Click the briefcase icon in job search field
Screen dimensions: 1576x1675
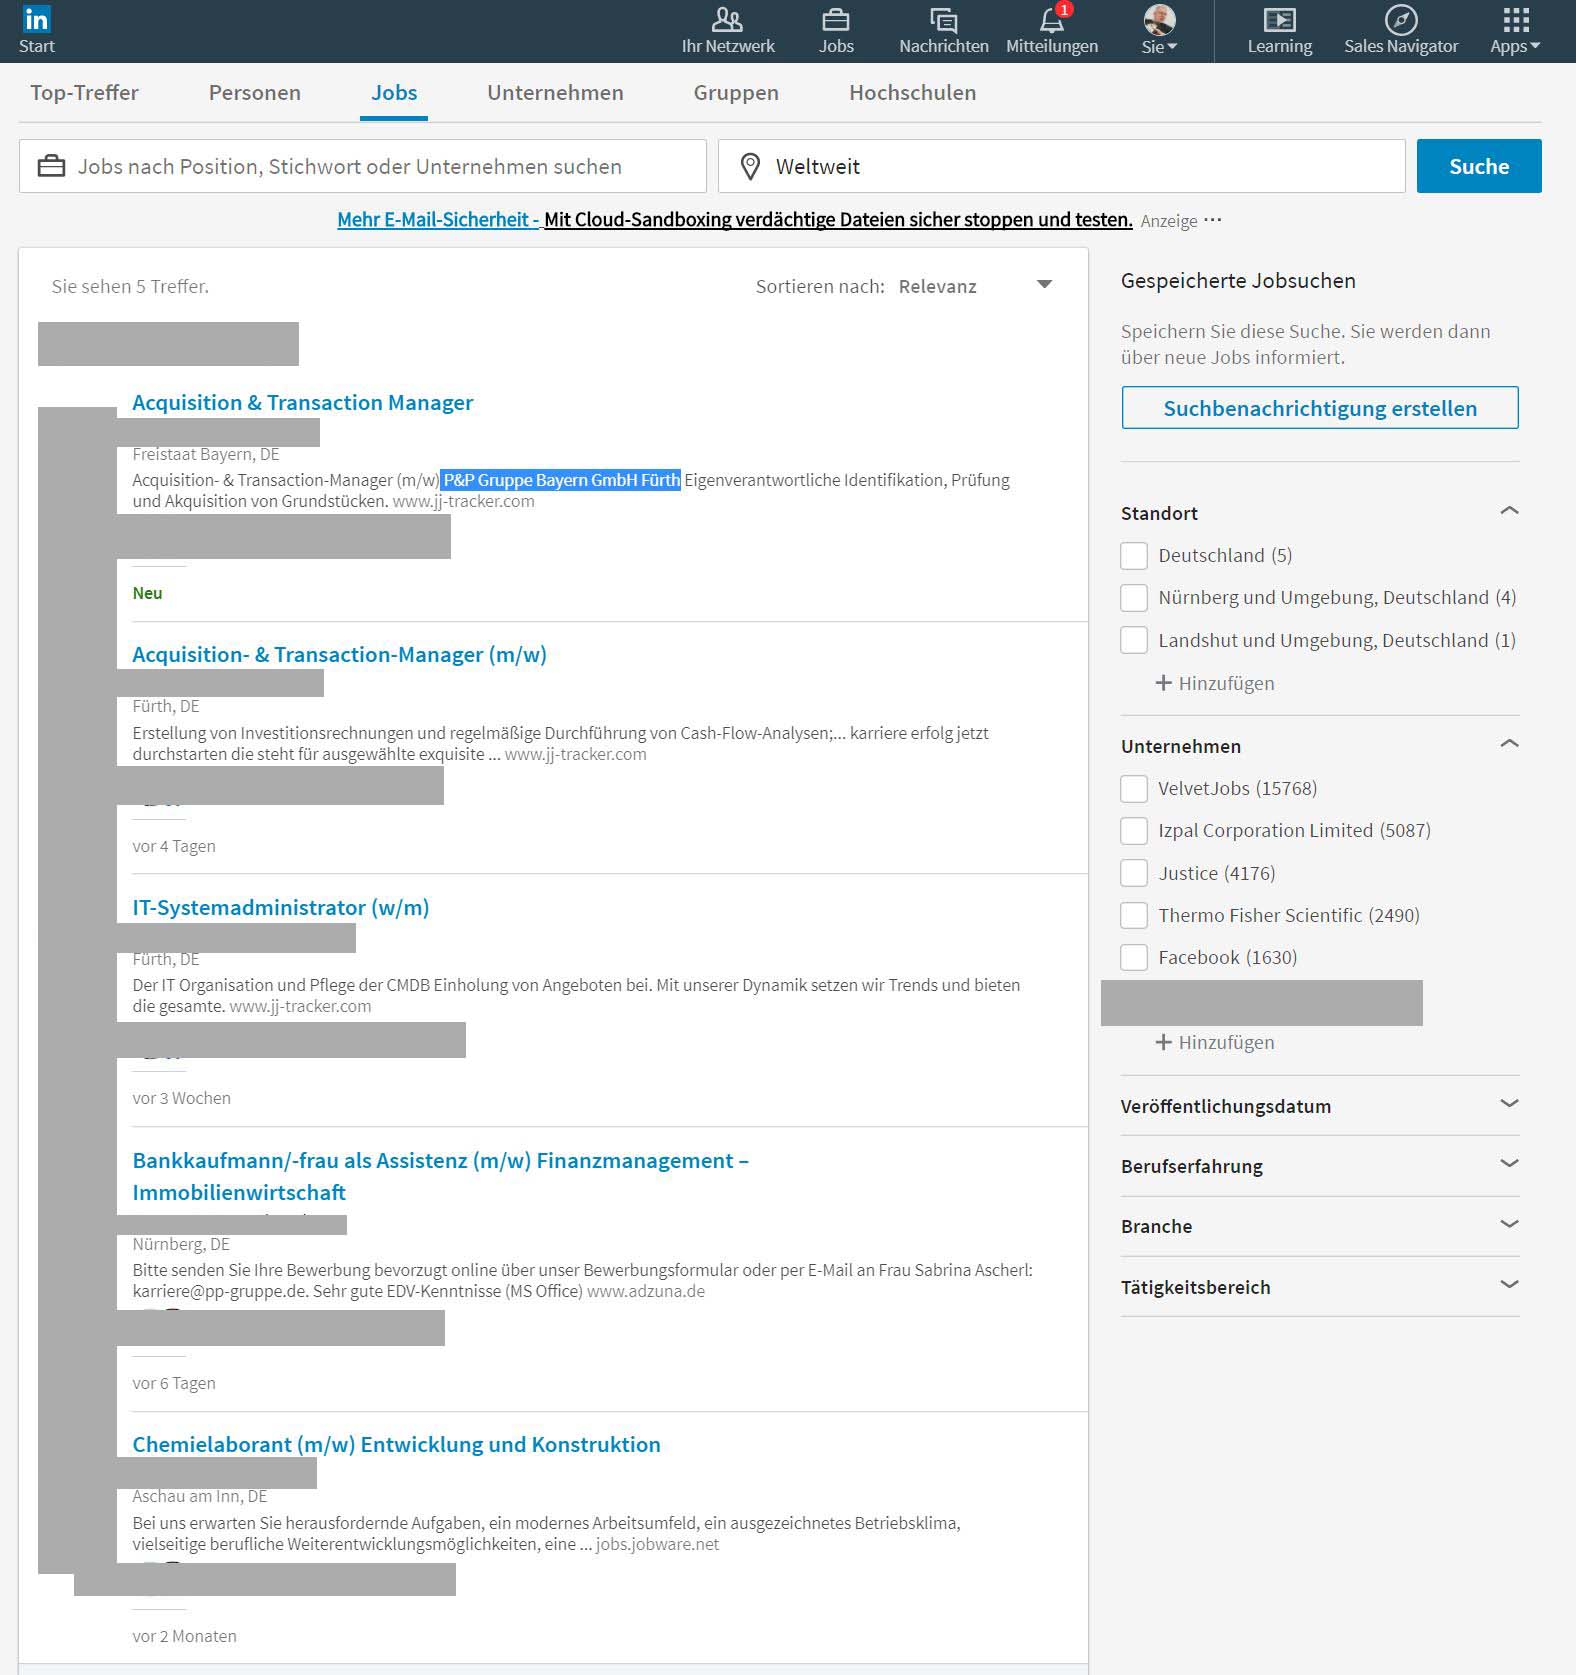pyautogui.click(x=51, y=166)
